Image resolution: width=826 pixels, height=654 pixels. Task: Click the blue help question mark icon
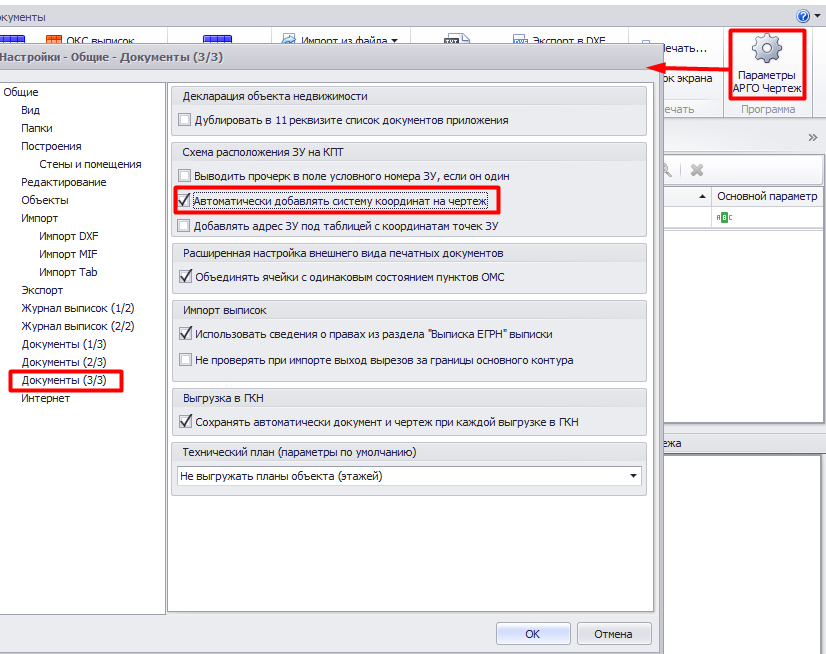pos(803,17)
